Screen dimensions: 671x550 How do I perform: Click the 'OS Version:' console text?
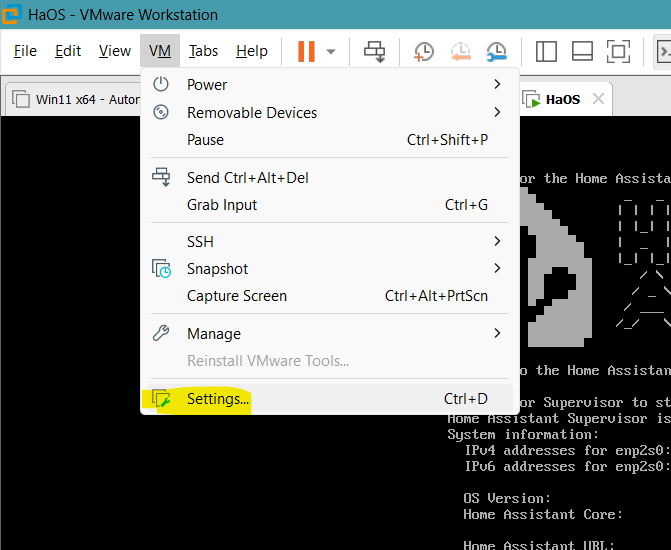507,499
